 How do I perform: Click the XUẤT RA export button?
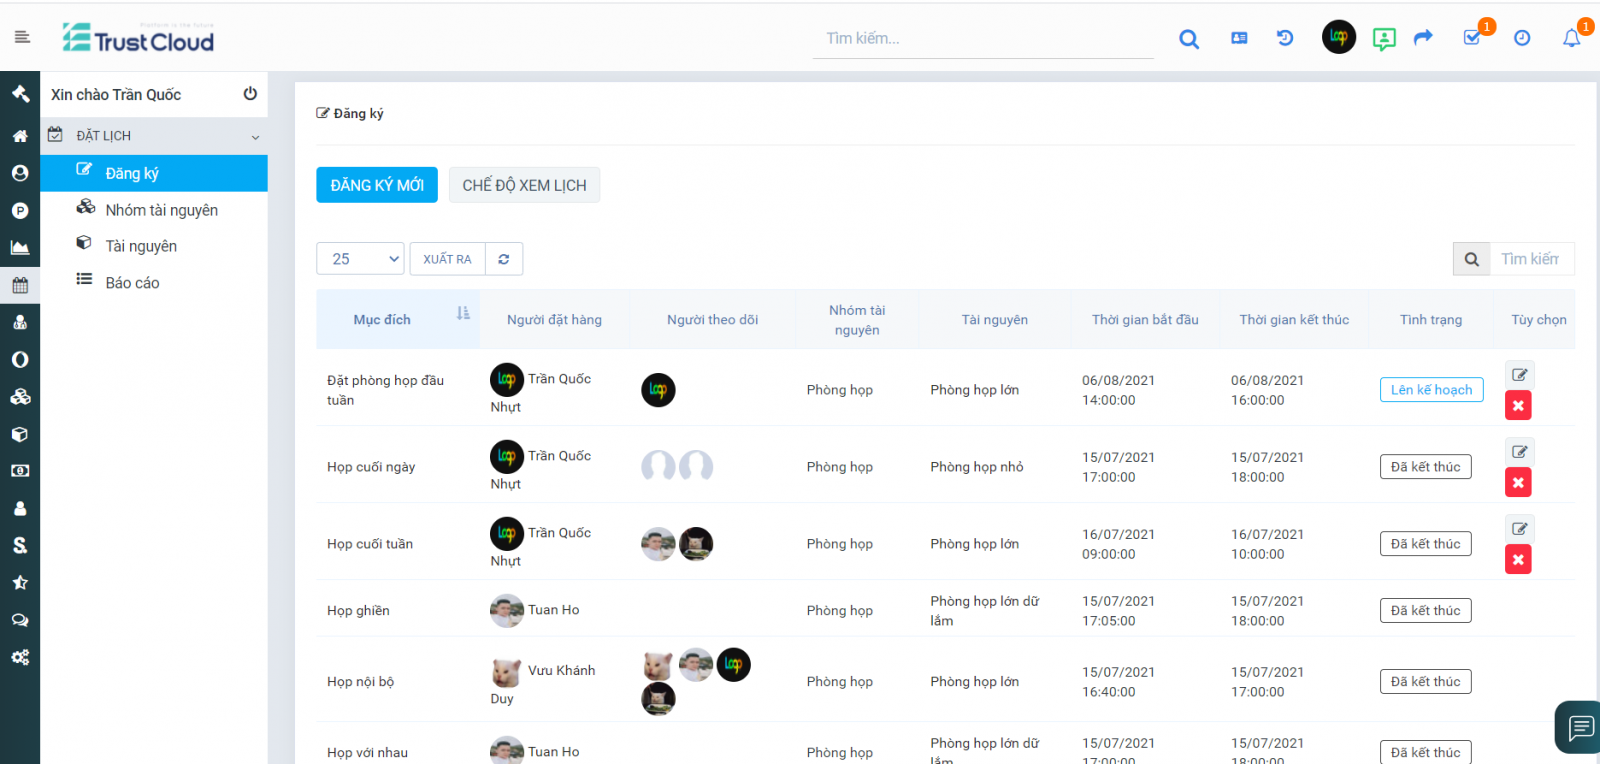(447, 259)
